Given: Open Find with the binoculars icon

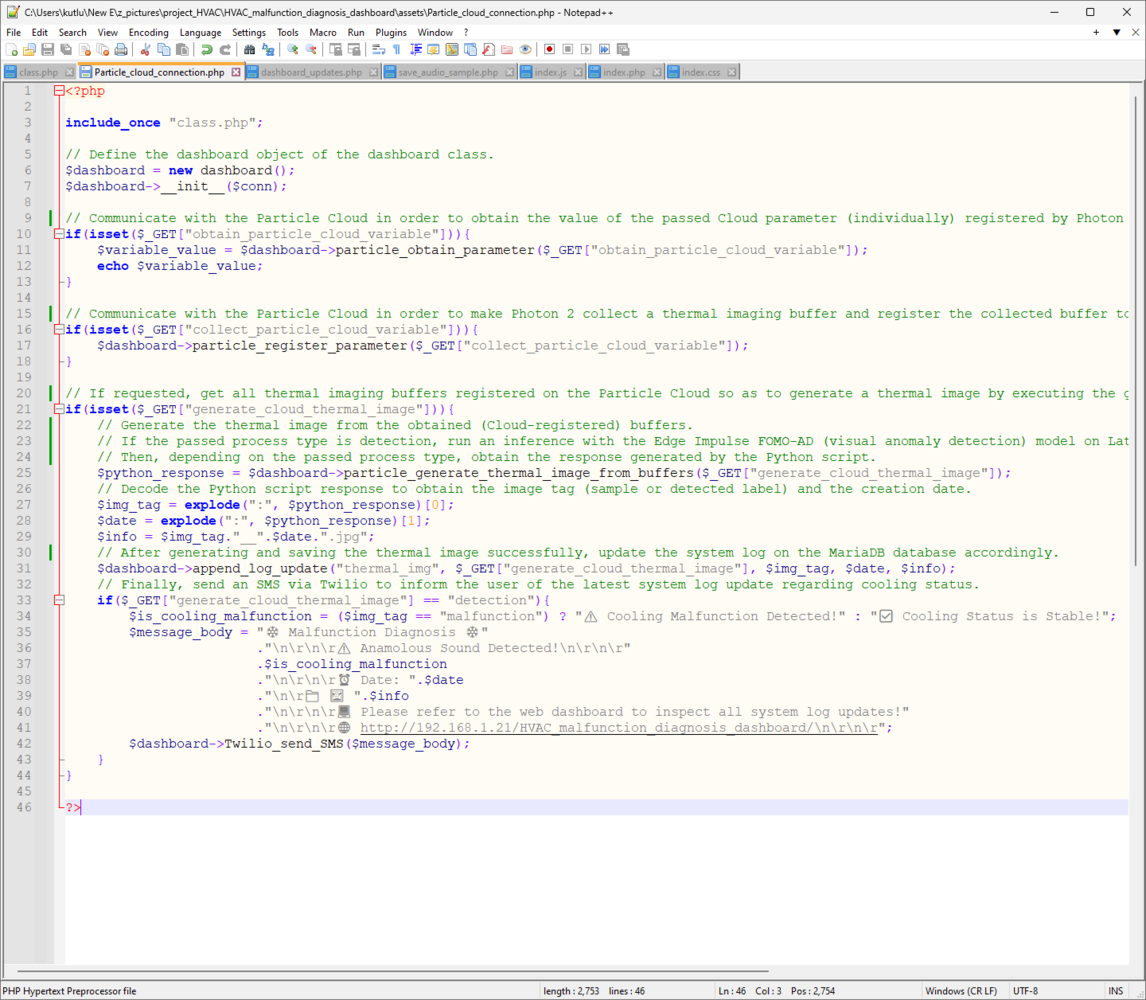Looking at the screenshot, I should [x=250, y=49].
